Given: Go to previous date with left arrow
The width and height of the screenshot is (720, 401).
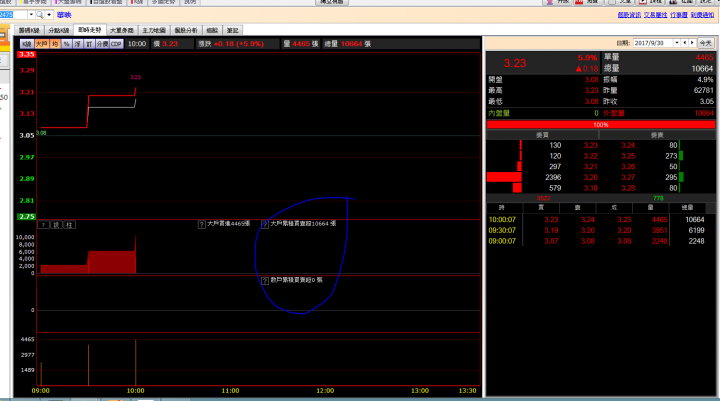Looking at the screenshot, I should [x=685, y=43].
